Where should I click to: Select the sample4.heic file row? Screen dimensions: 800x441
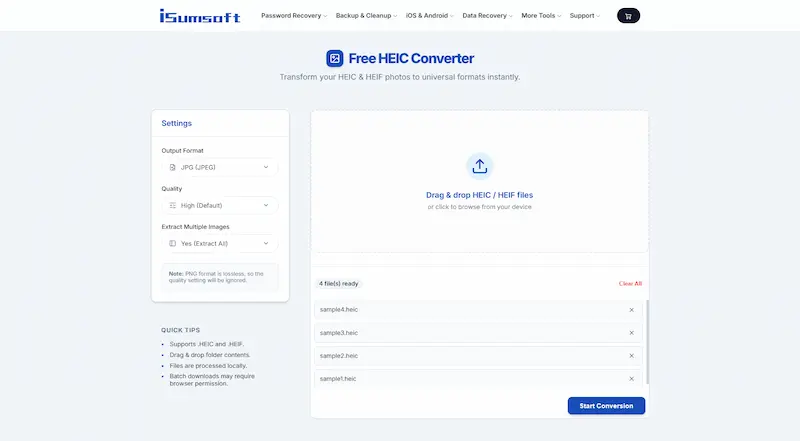[x=478, y=310]
